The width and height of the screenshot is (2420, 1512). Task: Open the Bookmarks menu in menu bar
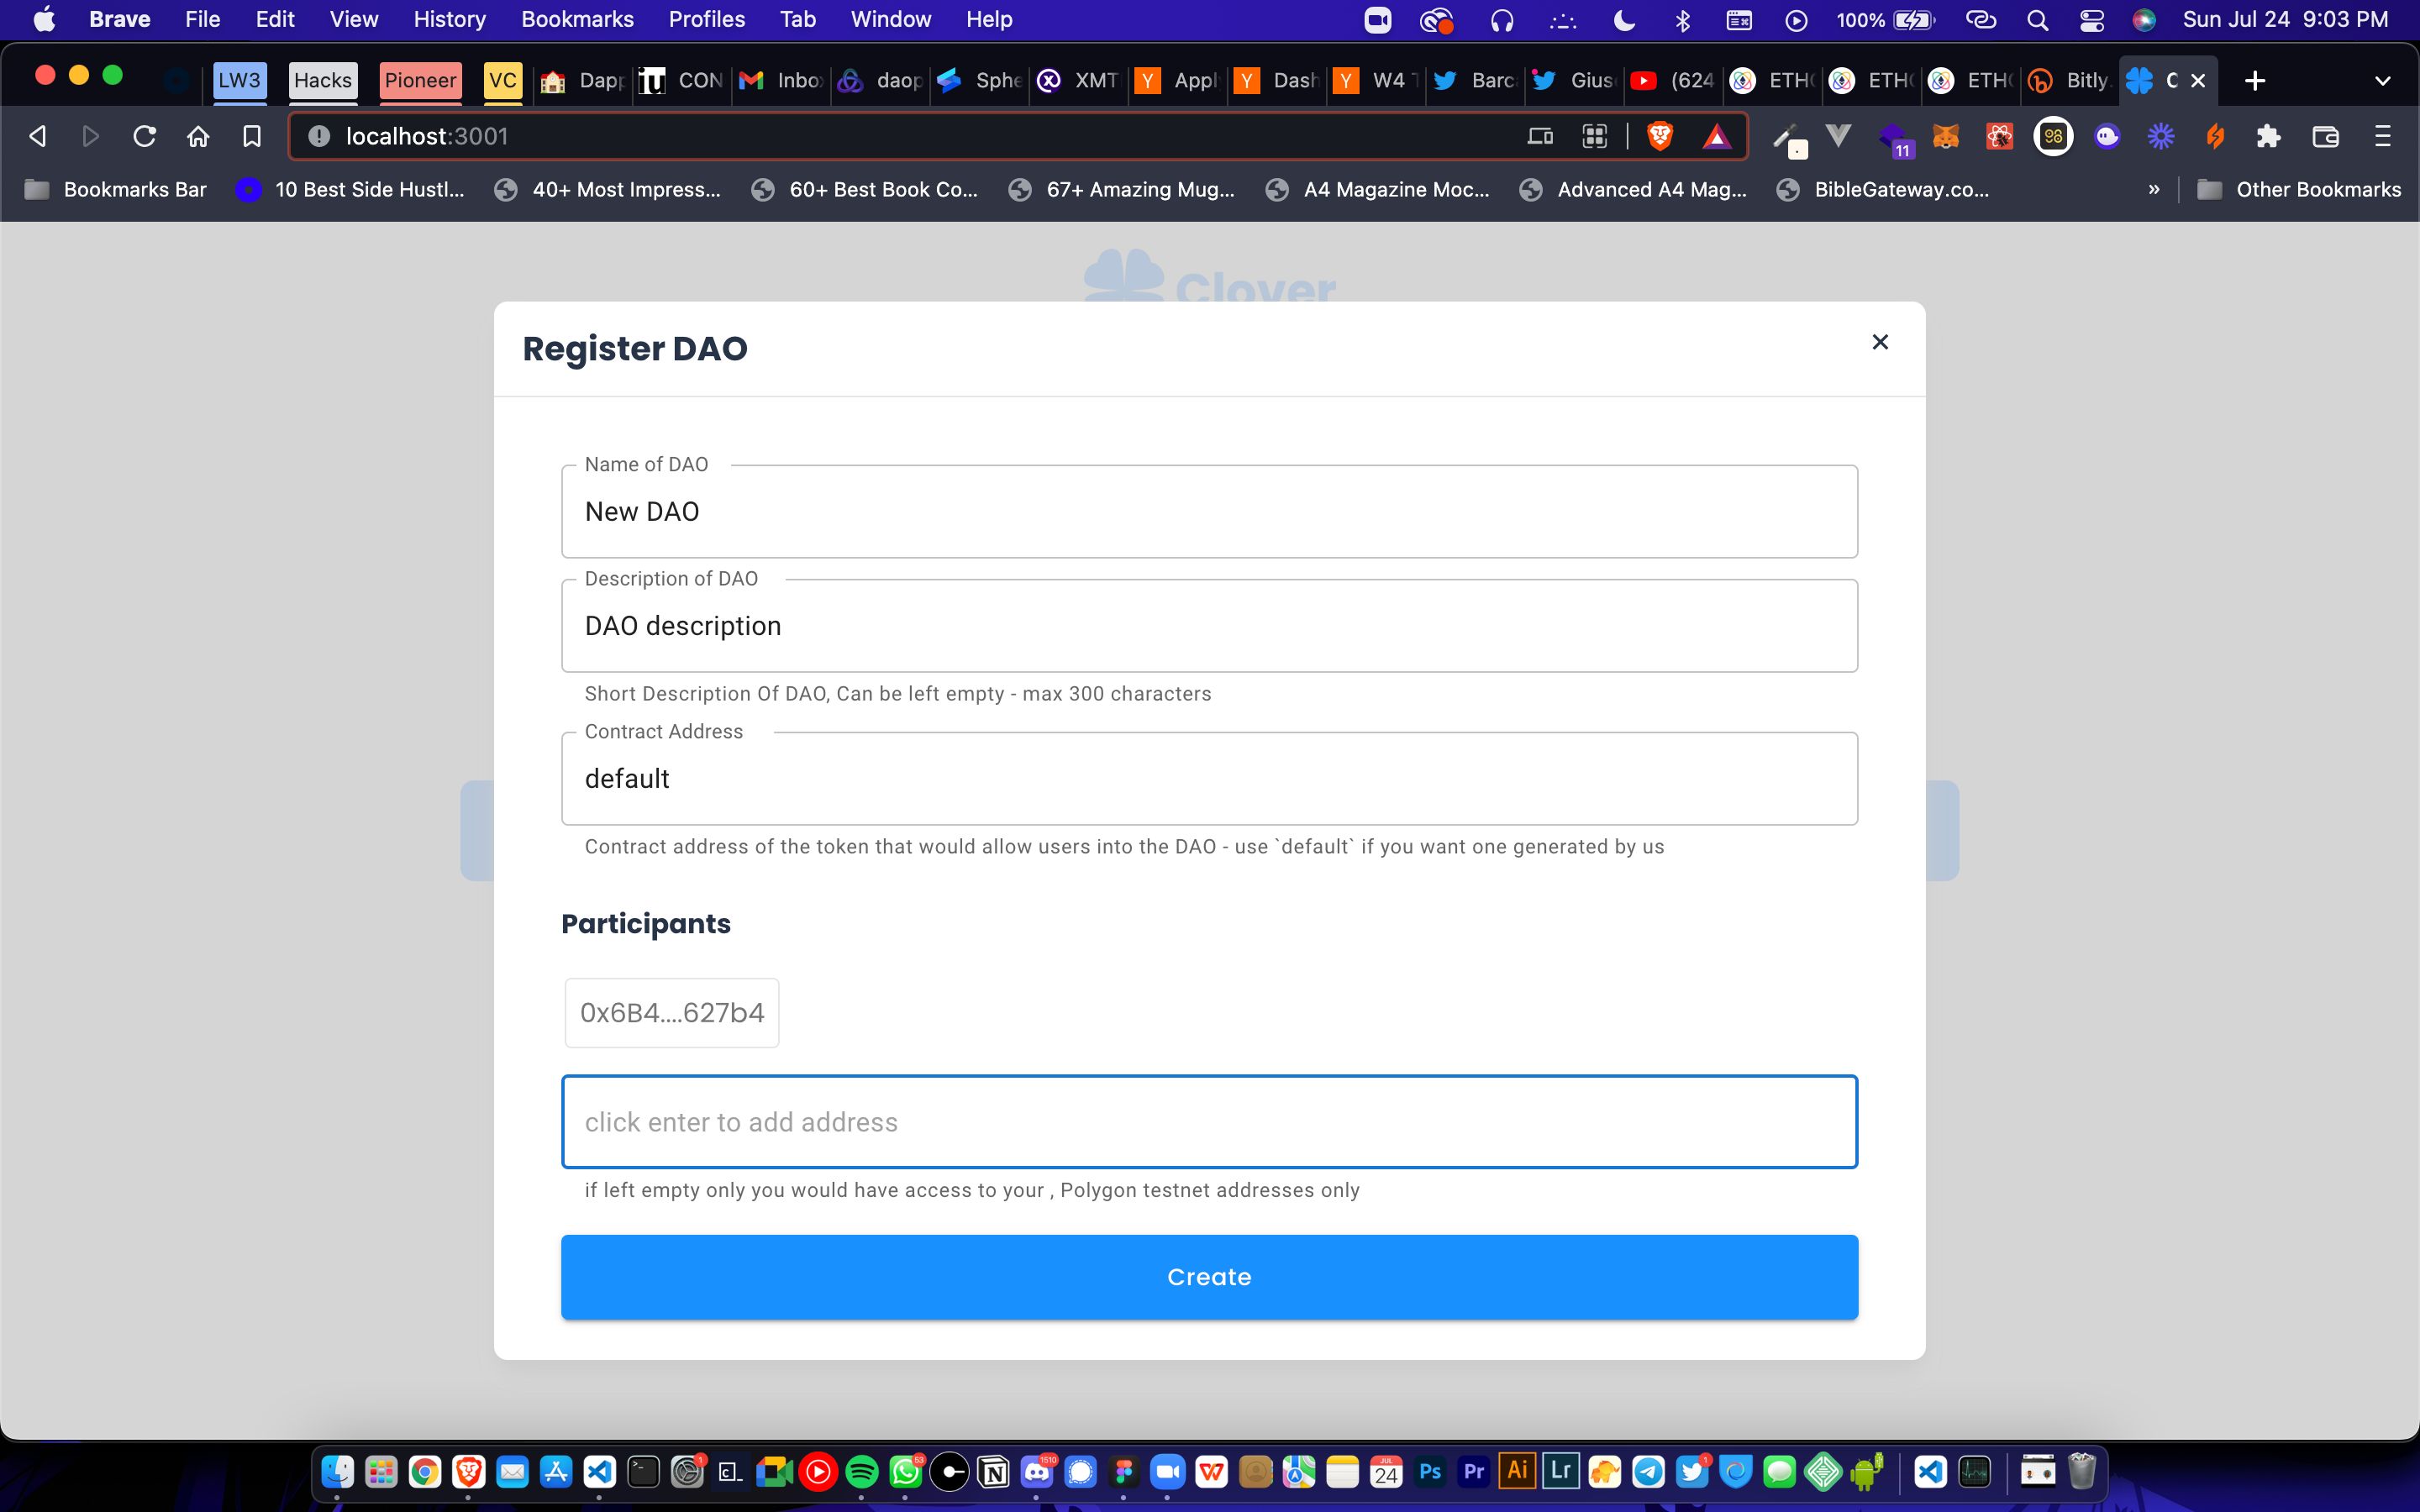(576, 19)
